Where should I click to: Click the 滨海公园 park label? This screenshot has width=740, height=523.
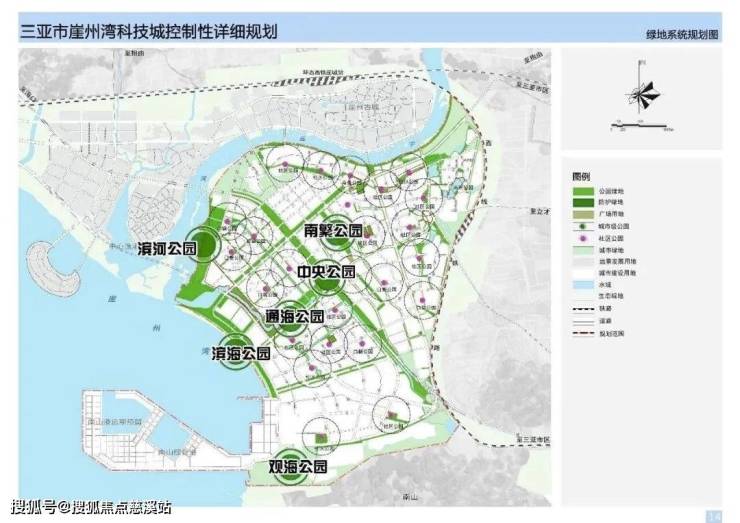pyautogui.click(x=241, y=353)
